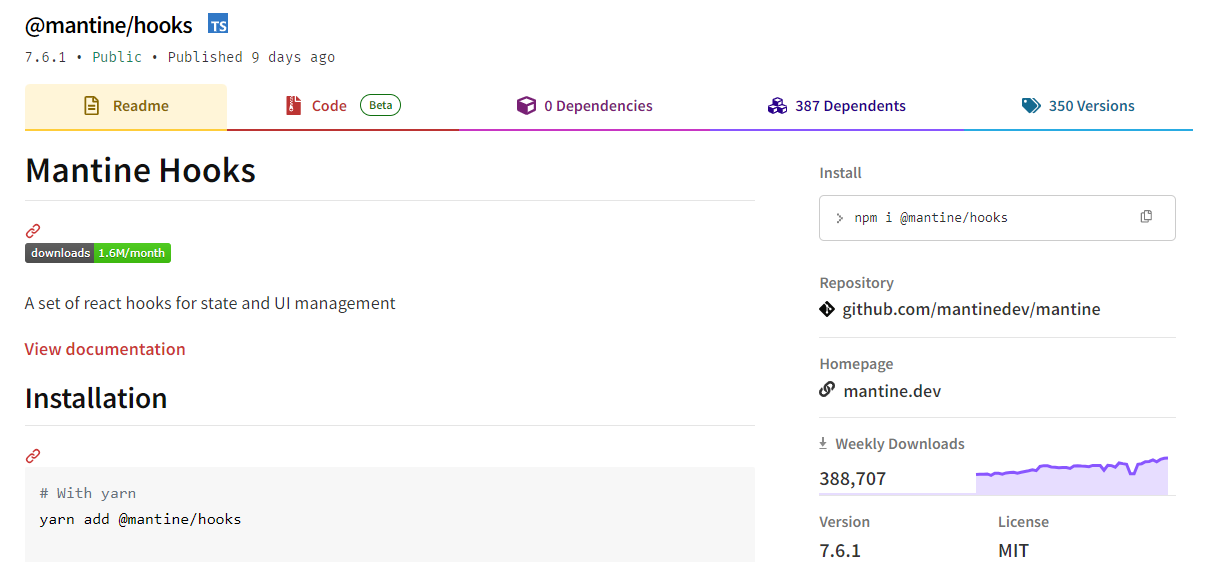Open the 387 Dependents tab
The width and height of the screenshot is (1232, 562).
click(x=837, y=106)
